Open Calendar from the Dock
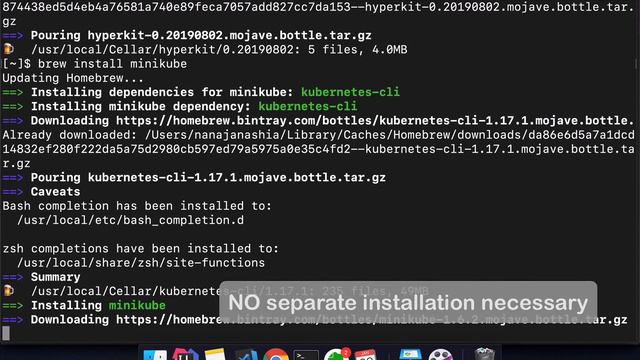Screen dimensions: 640x360 pyautogui.click(x=365, y=354)
